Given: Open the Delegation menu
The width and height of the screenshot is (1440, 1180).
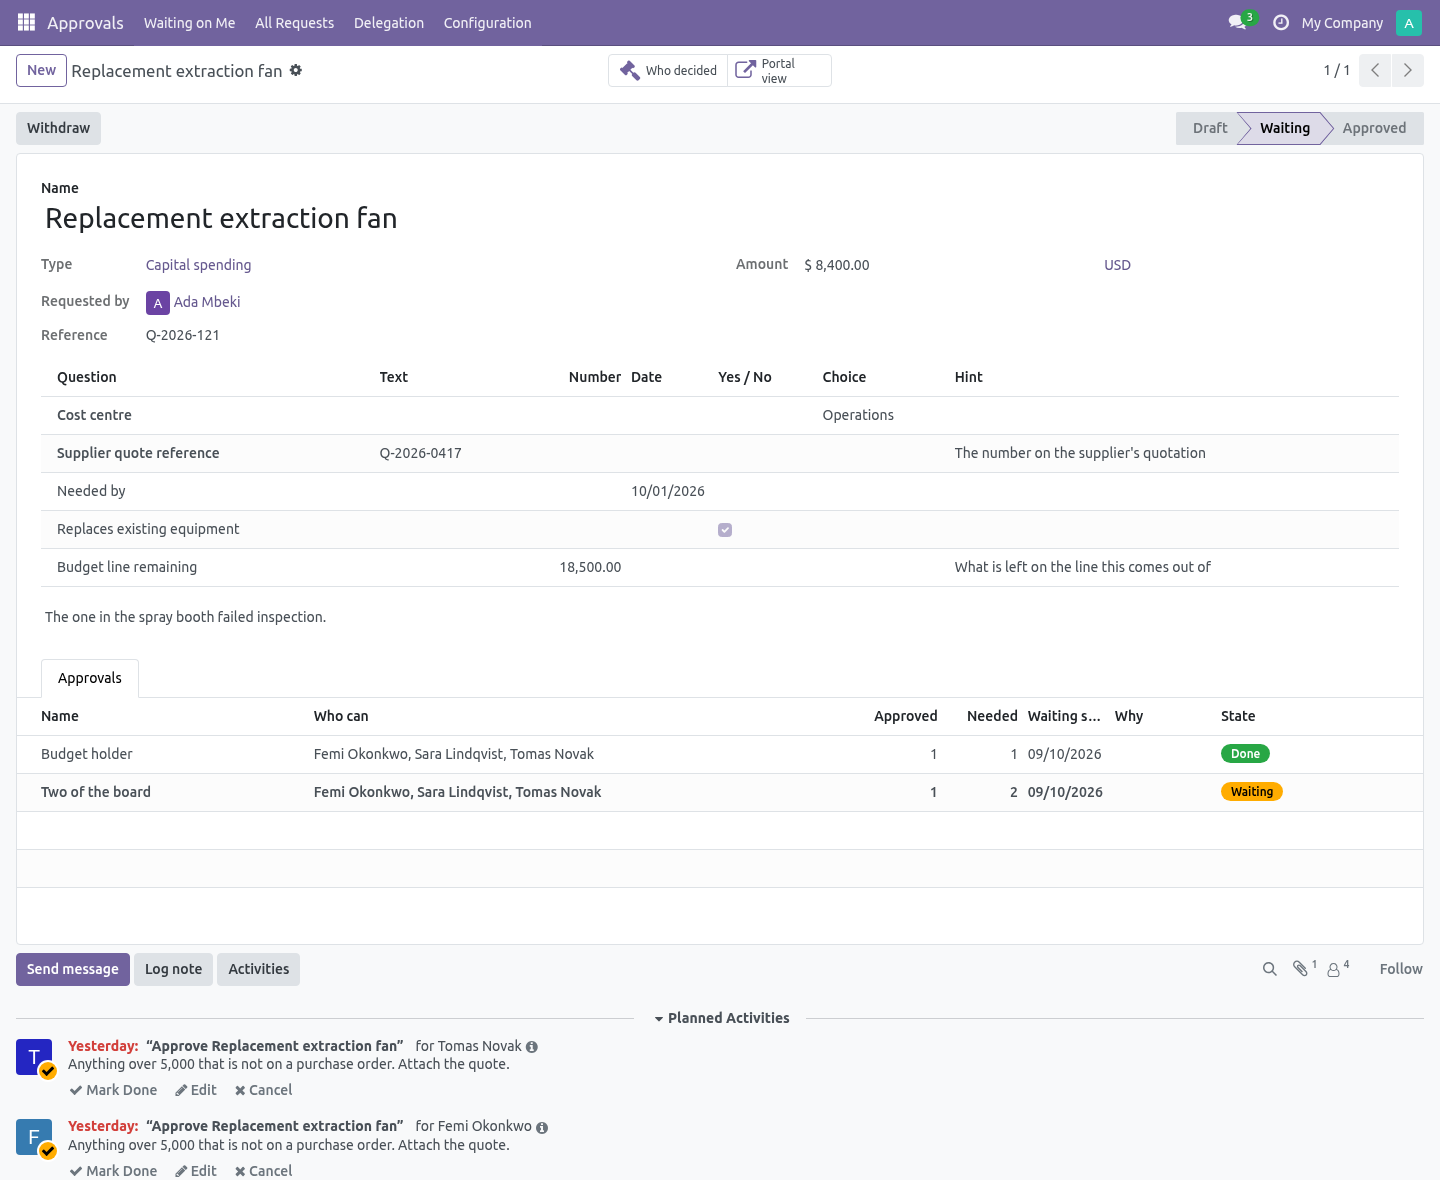Looking at the screenshot, I should pyautogui.click(x=389, y=23).
